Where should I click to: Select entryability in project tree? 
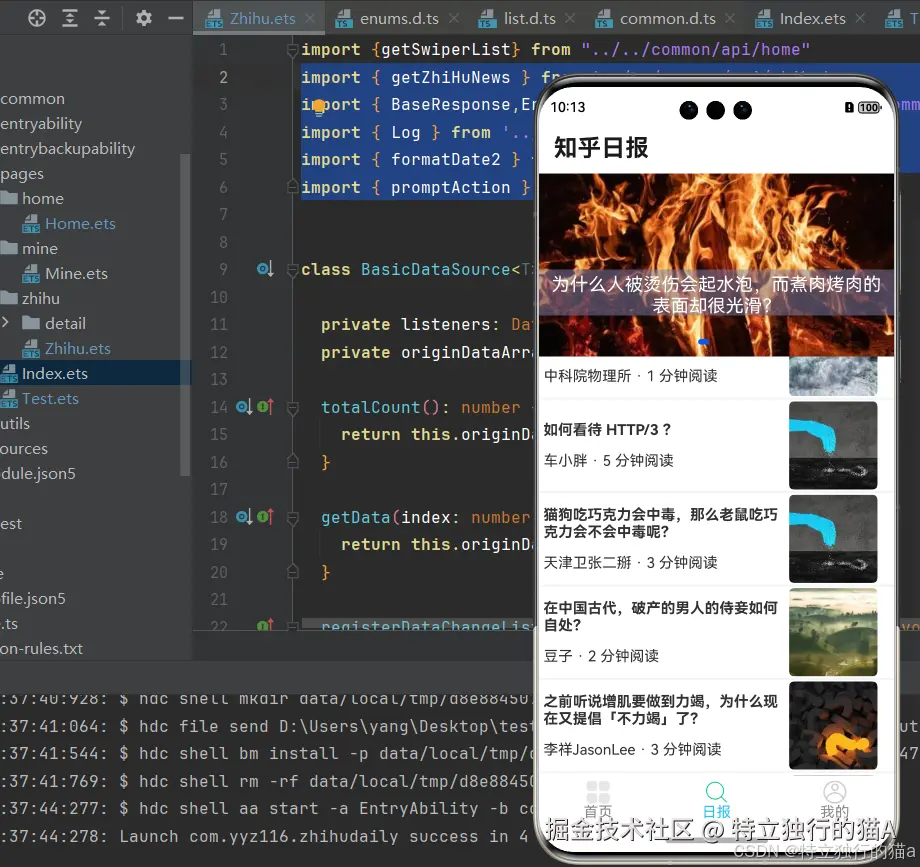tap(41, 124)
